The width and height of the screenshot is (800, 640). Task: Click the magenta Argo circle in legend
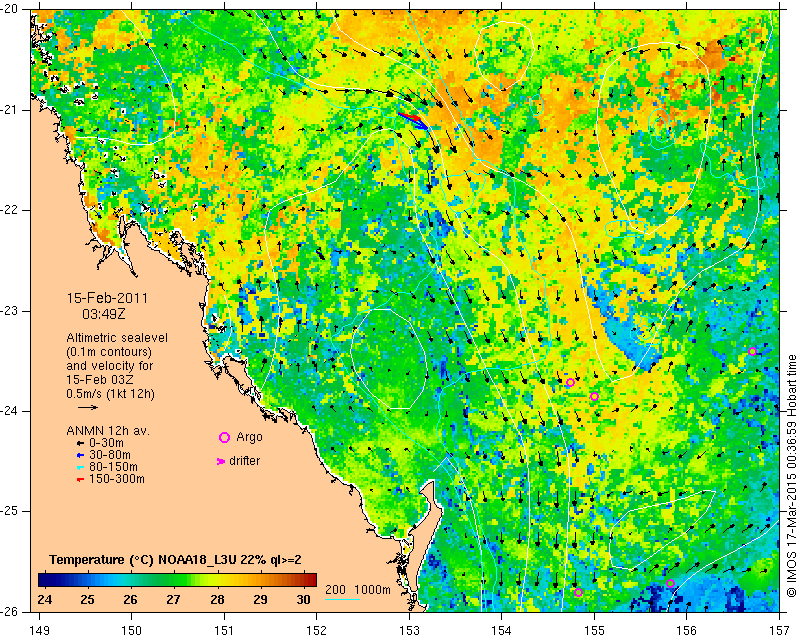224,437
